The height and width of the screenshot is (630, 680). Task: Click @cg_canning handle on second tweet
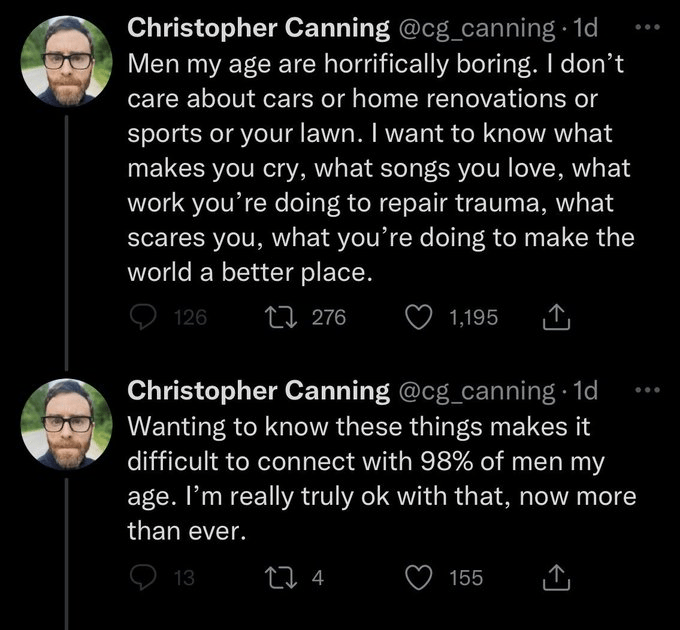pos(477,389)
